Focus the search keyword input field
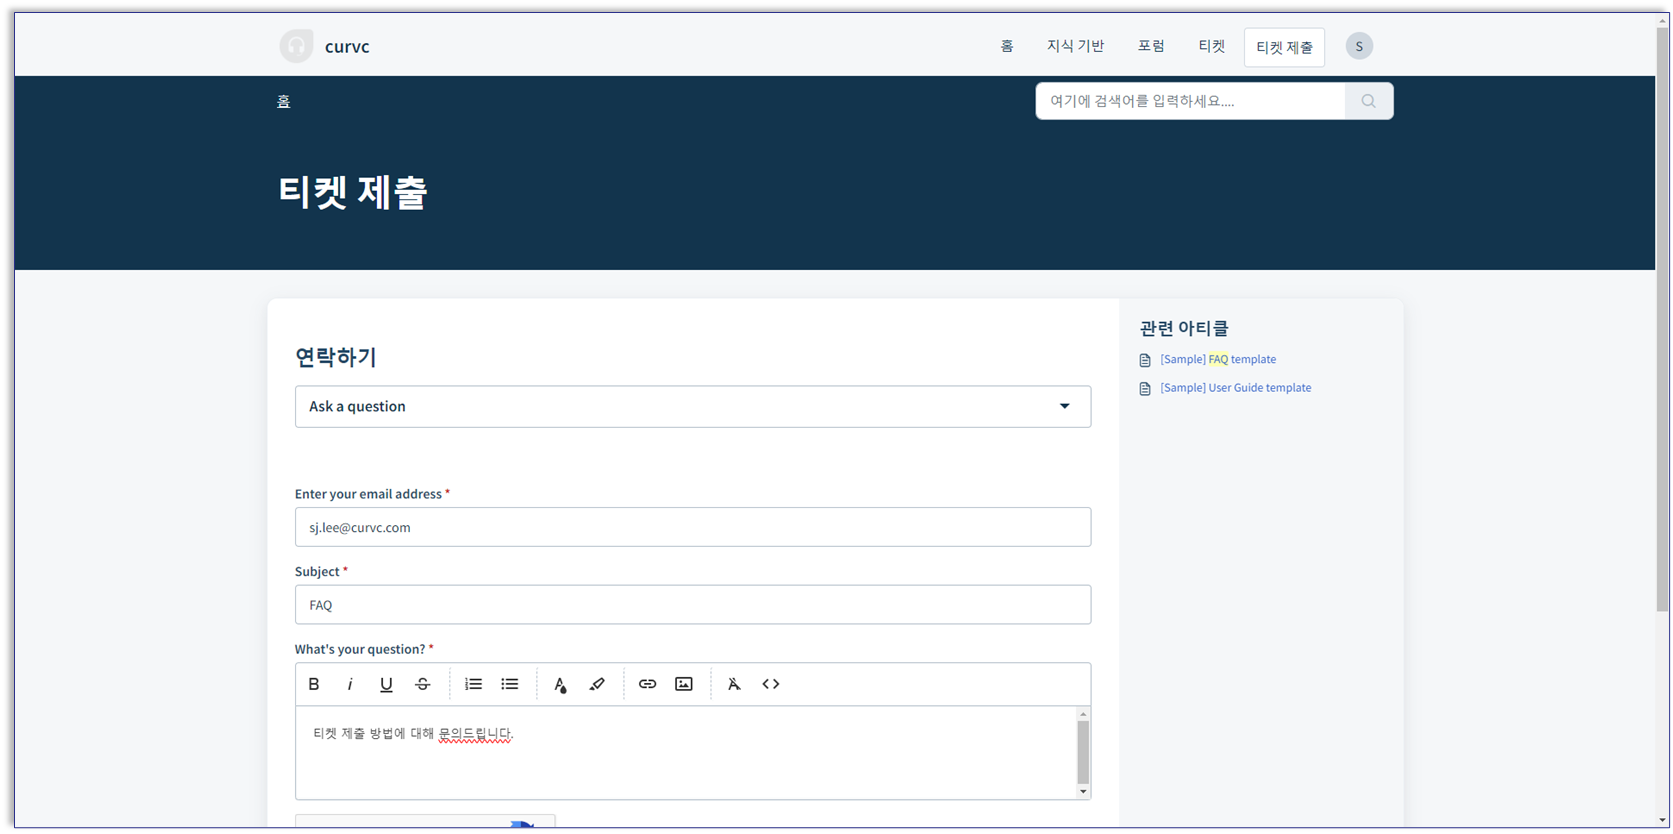Screen dimensions: 1673x834 1190,101
